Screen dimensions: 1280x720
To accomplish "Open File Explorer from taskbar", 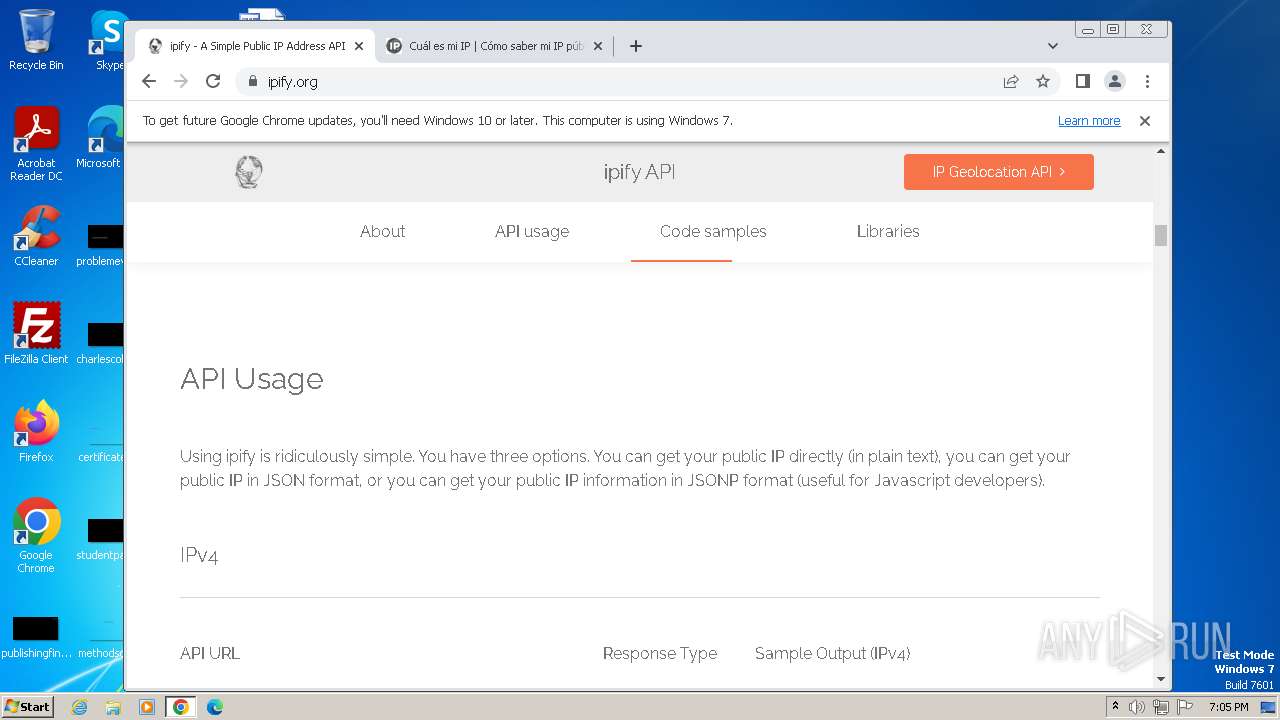I will (113, 707).
